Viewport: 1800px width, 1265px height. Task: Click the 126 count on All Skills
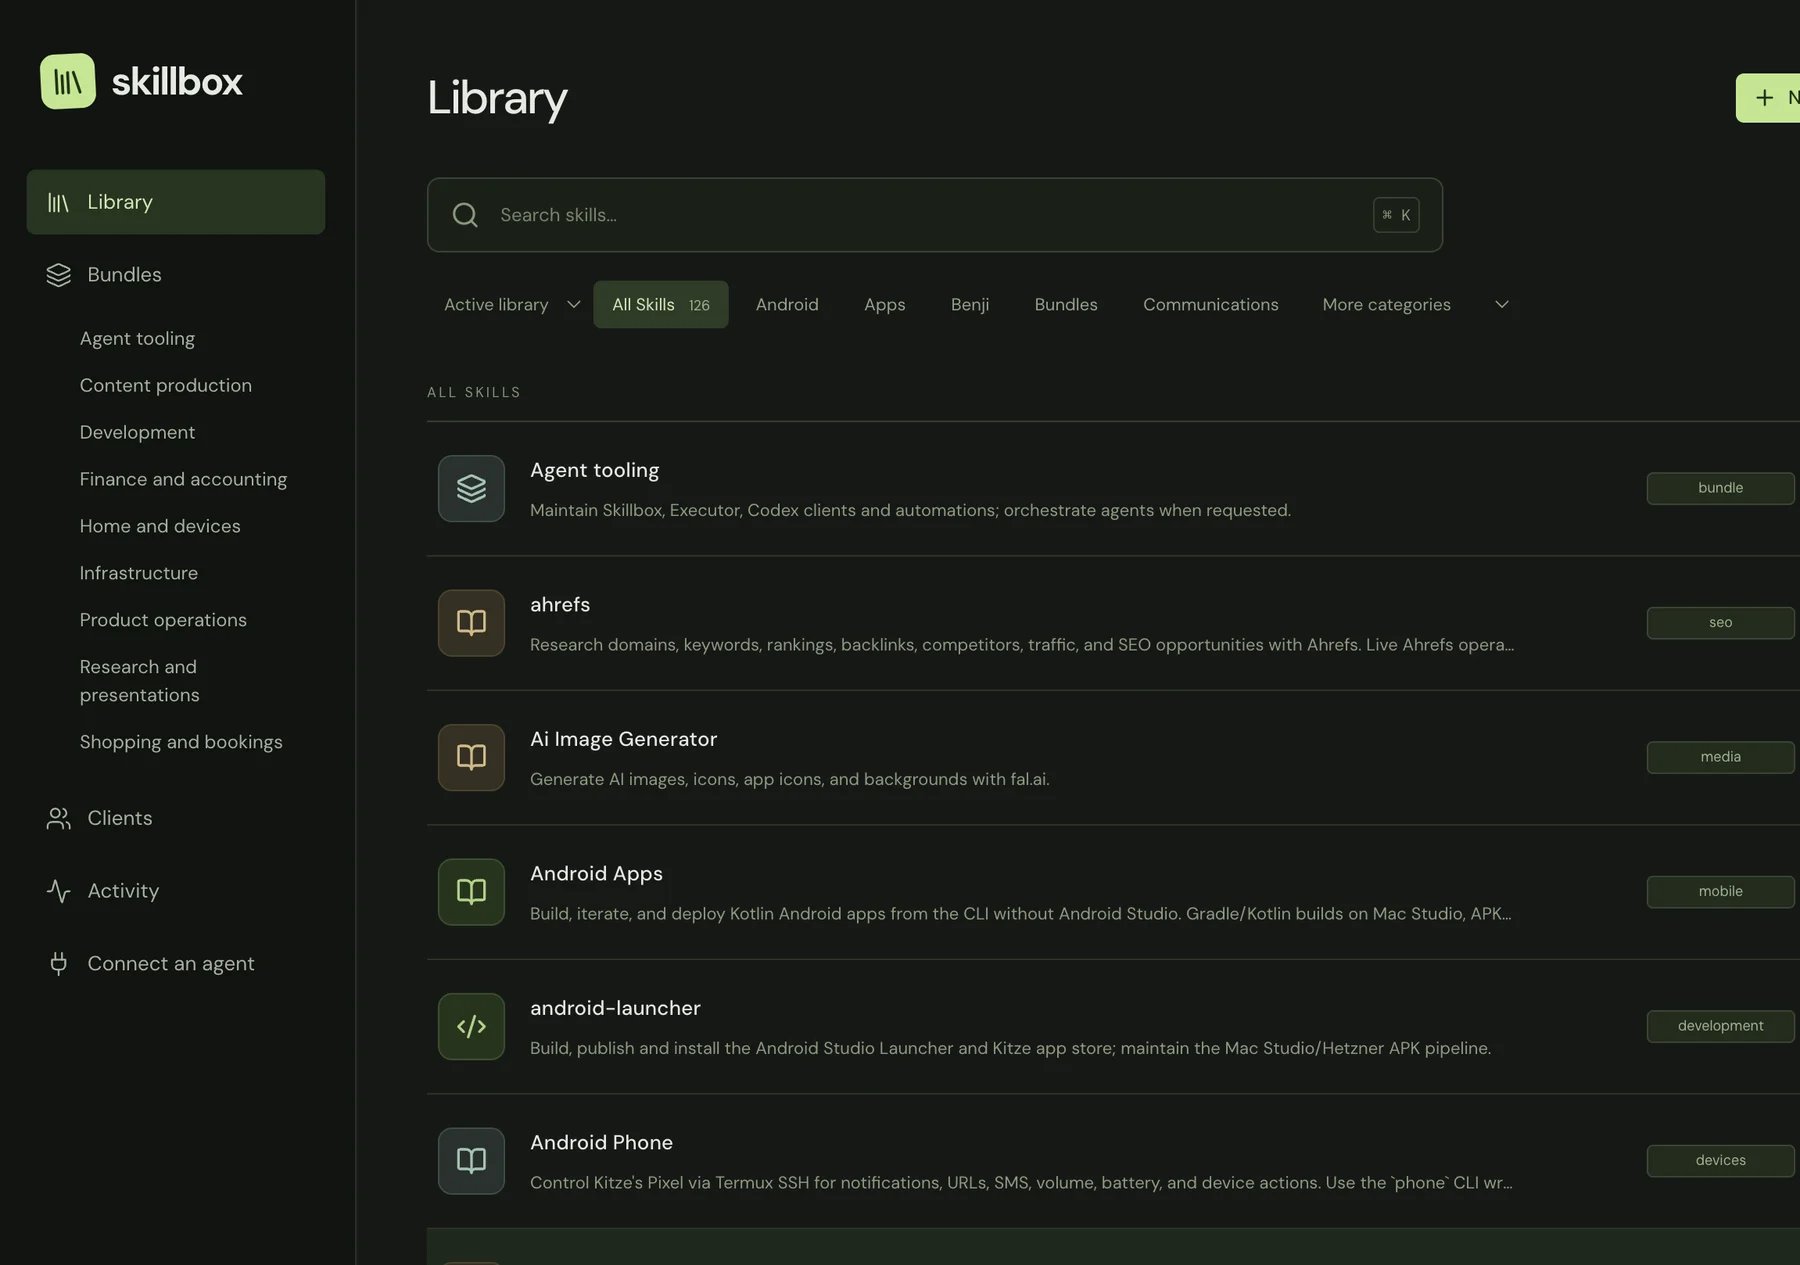(699, 306)
